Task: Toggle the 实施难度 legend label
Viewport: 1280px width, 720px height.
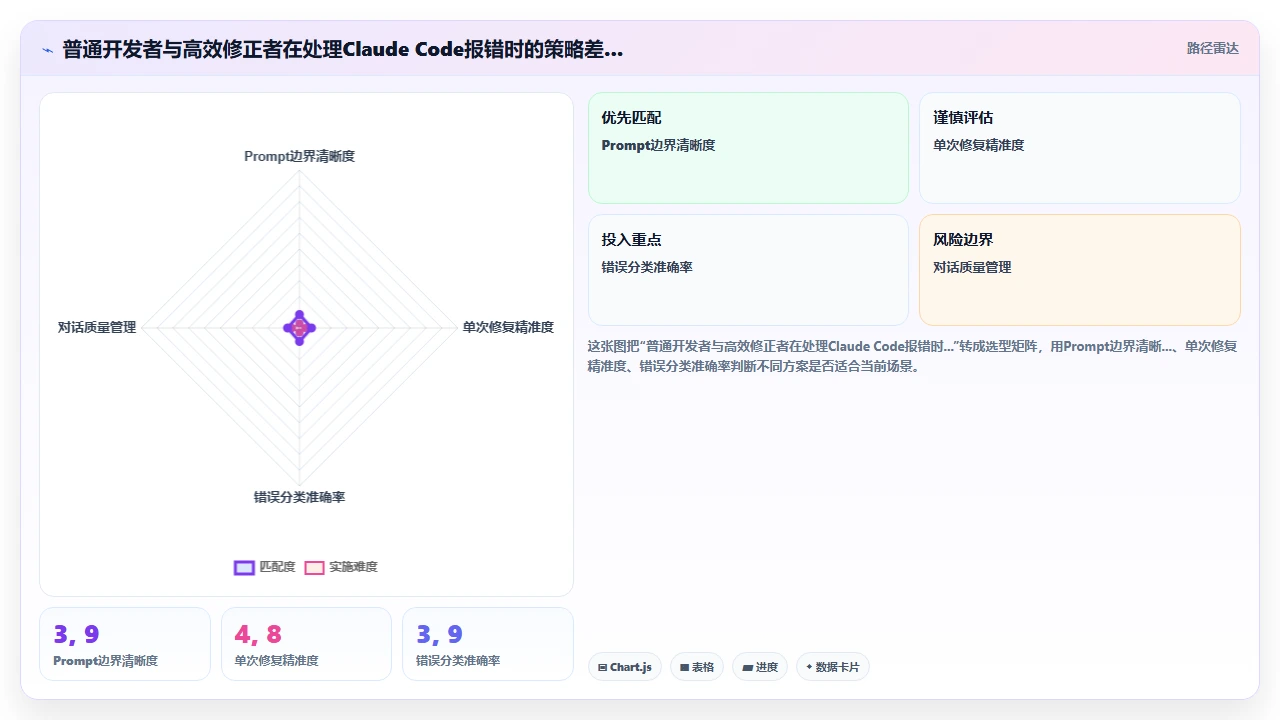Action: (353, 567)
